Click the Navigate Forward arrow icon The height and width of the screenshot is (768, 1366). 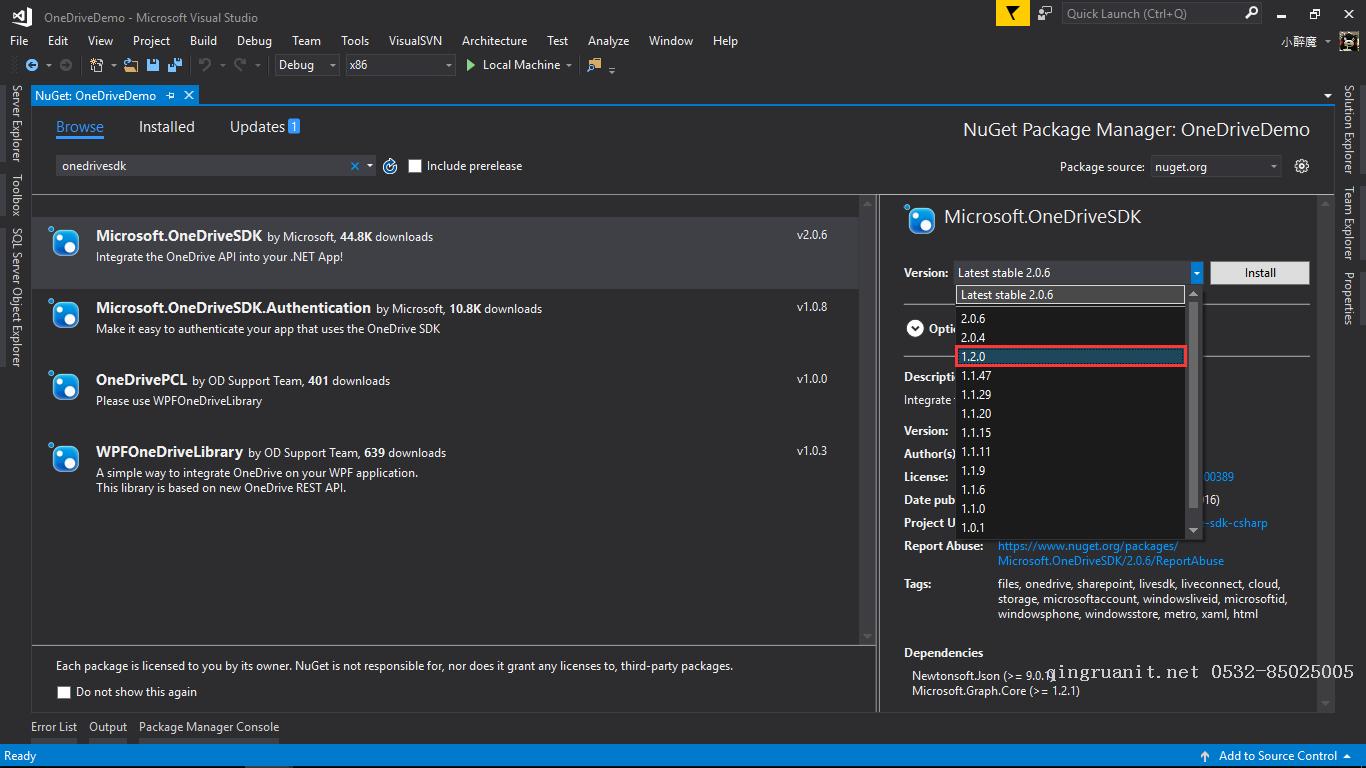pos(66,65)
